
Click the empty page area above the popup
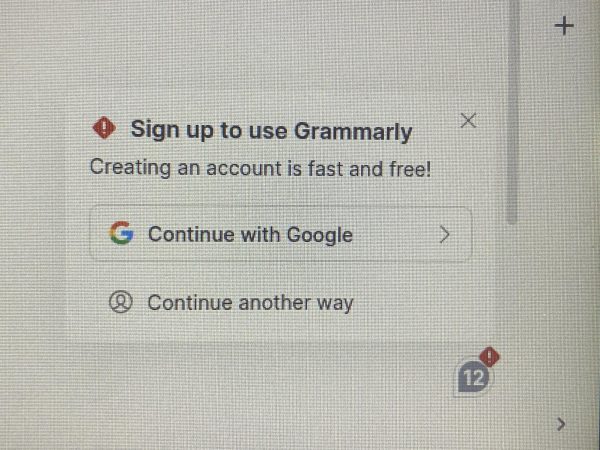pos(268,57)
